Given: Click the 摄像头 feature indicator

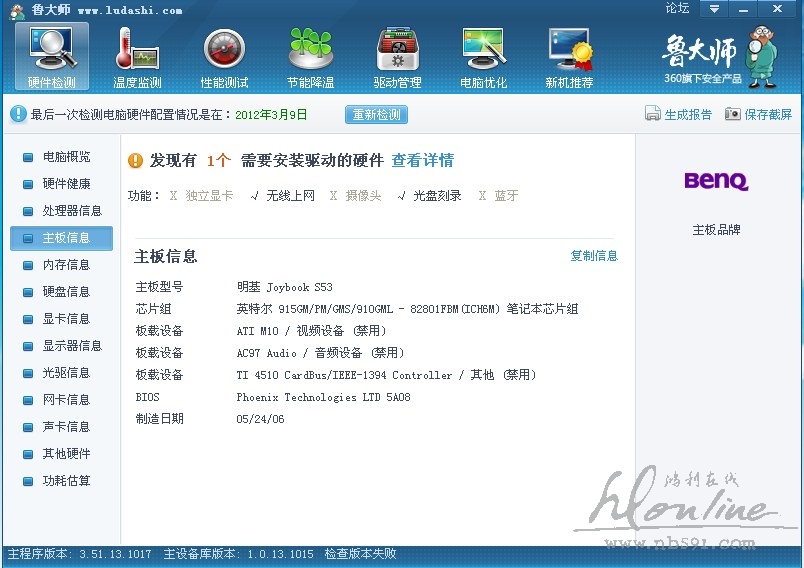Looking at the screenshot, I should [356, 195].
